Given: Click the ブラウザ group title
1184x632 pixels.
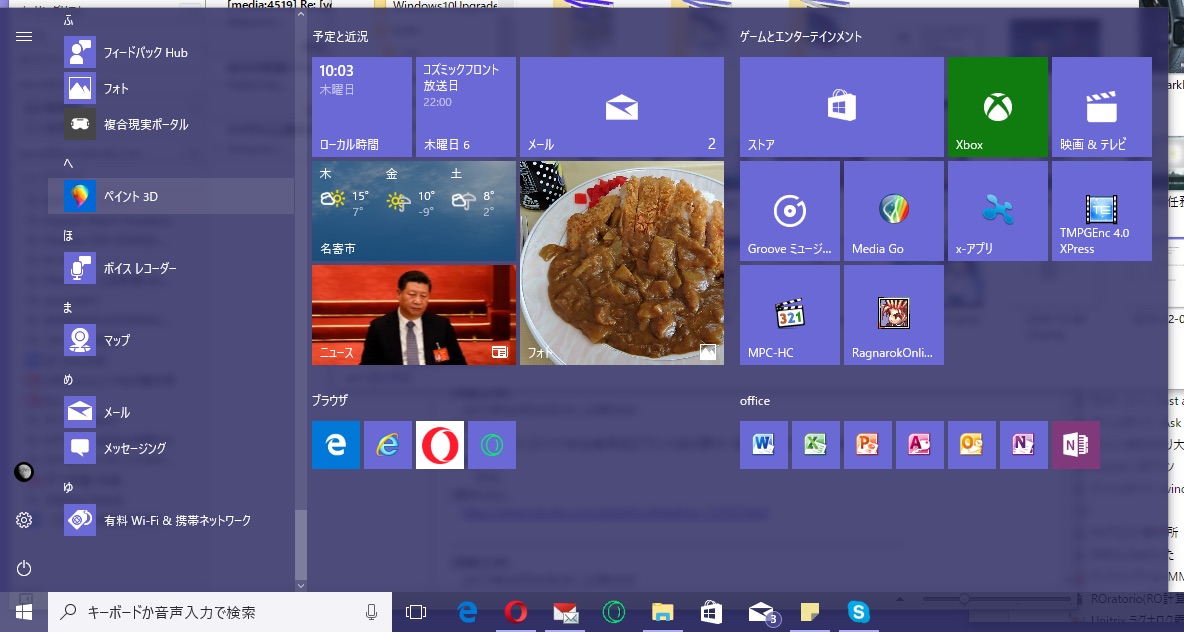Looking at the screenshot, I should (x=330, y=400).
